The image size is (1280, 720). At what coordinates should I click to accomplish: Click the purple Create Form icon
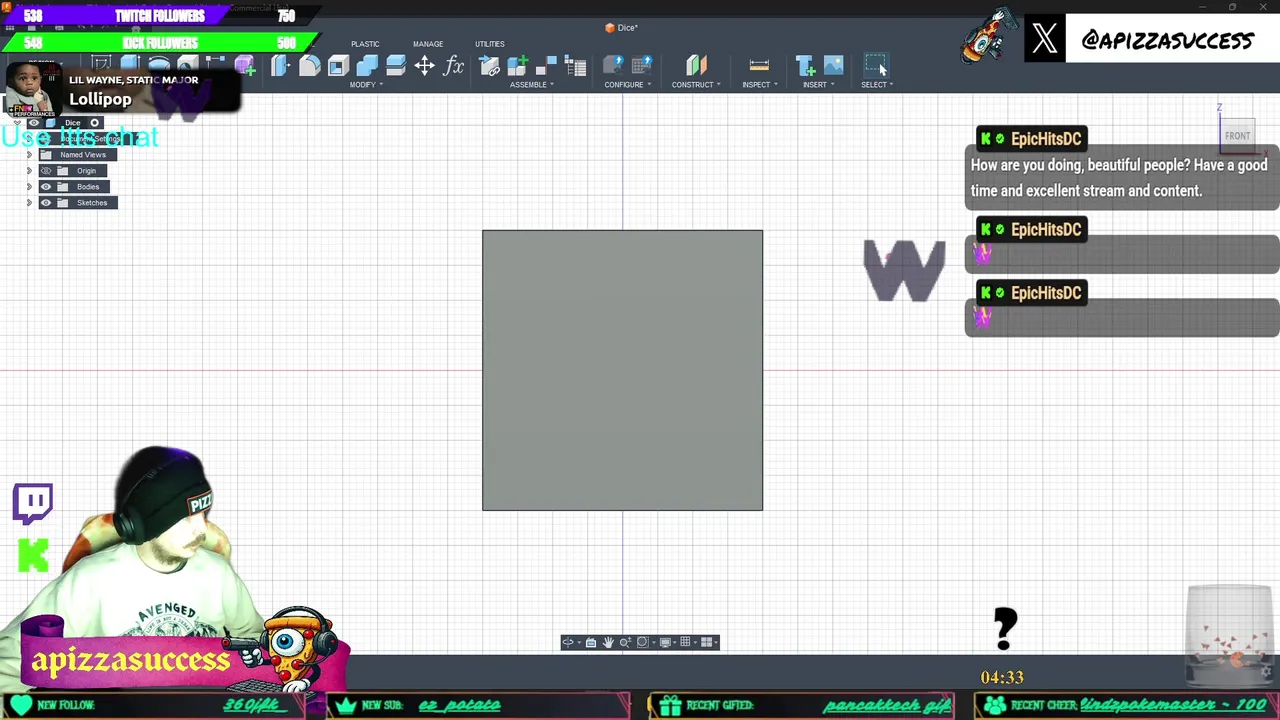click(246, 66)
